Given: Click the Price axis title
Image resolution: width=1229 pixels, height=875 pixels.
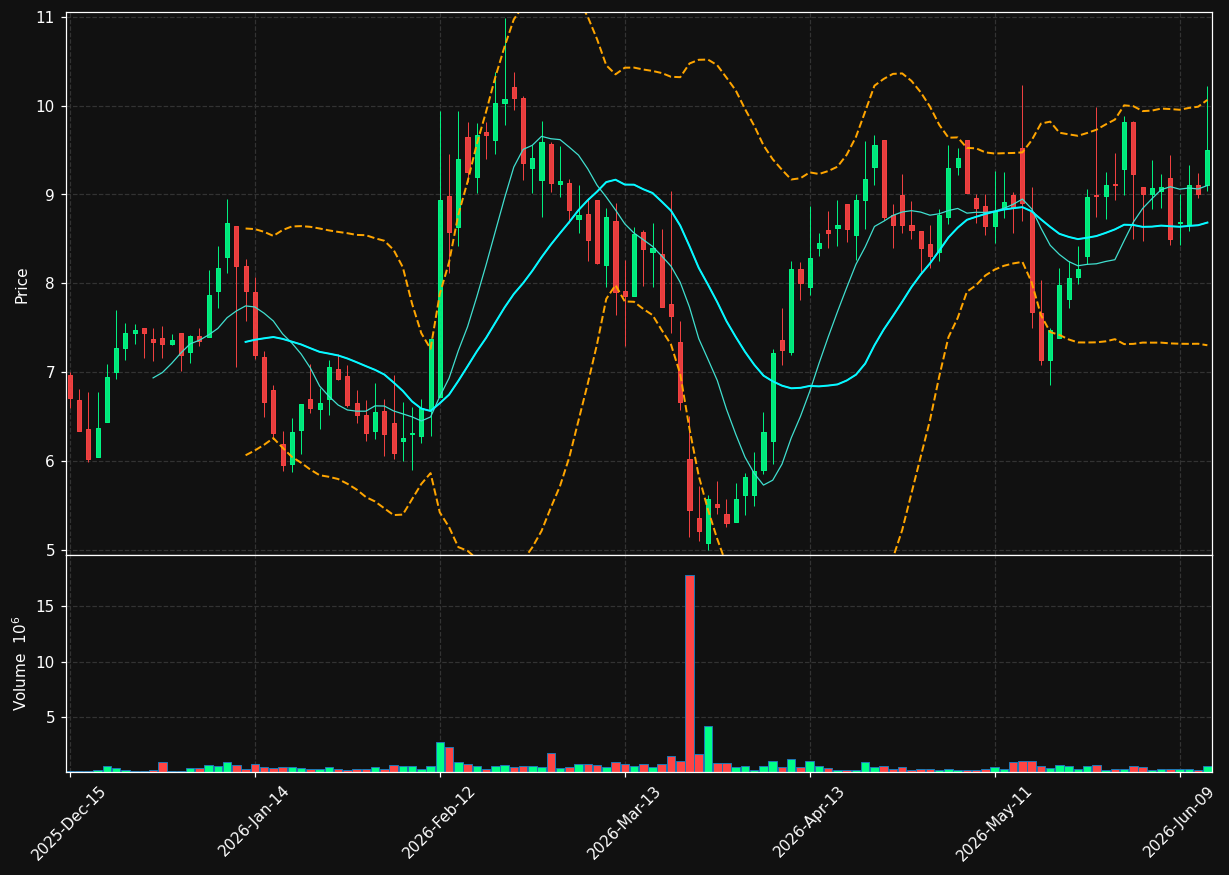Looking at the screenshot, I should click(x=22, y=284).
